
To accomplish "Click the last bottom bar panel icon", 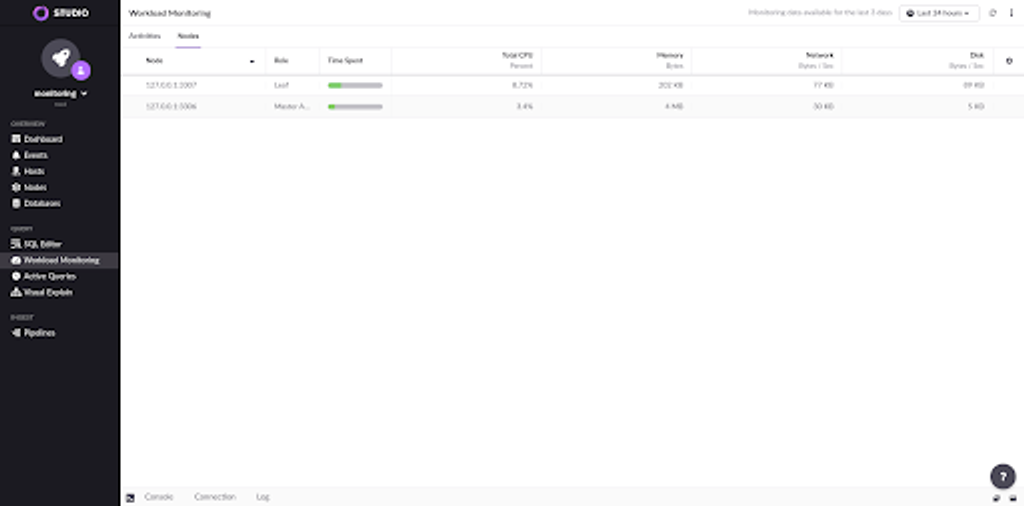I will (x=1013, y=498).
